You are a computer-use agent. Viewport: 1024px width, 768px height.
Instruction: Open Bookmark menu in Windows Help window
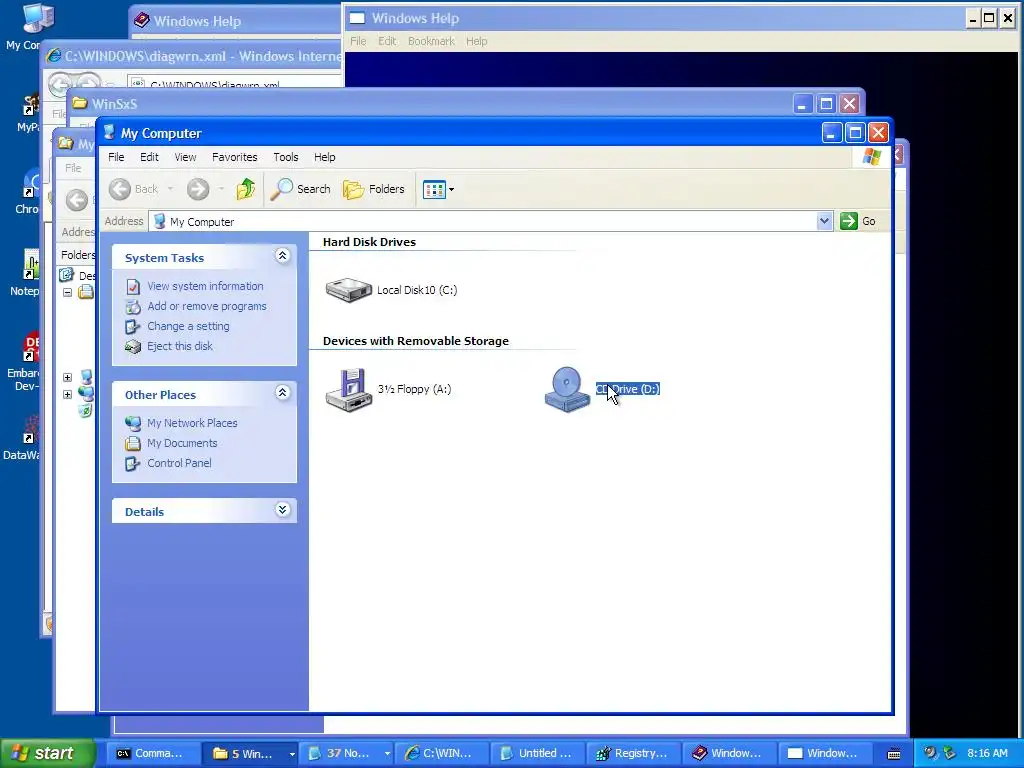(x=431, y=41)
